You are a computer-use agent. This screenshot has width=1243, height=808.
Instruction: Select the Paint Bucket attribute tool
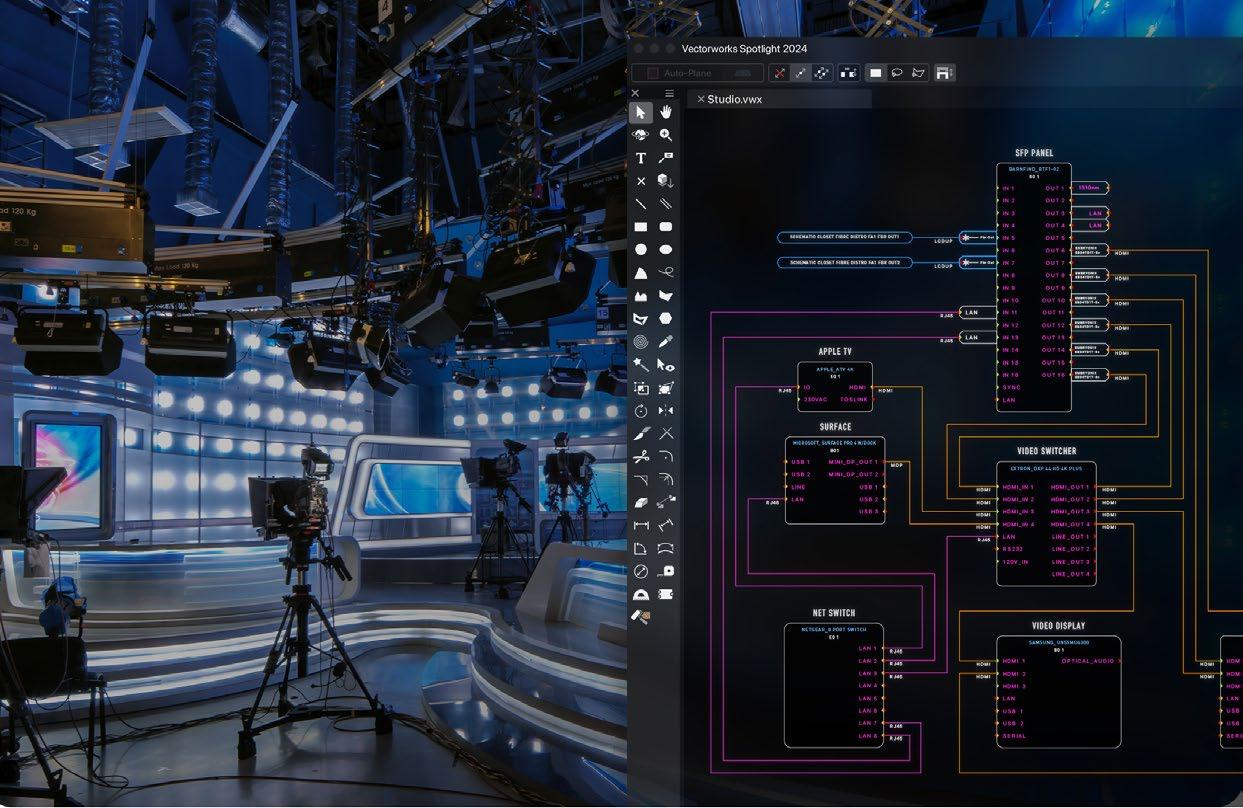(641, 617)
